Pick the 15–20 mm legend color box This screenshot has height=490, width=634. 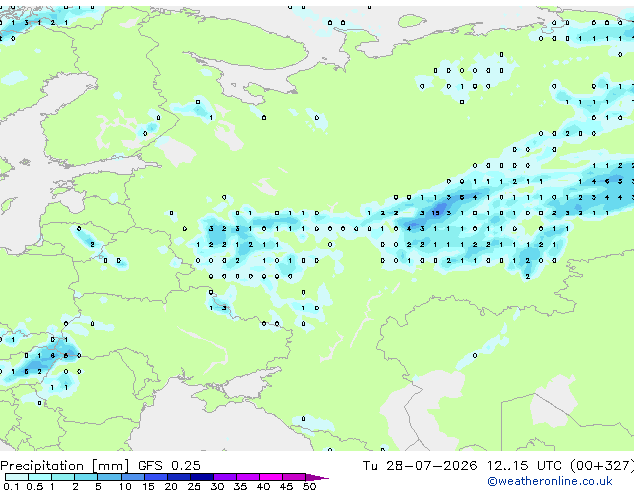pos(156,477)
